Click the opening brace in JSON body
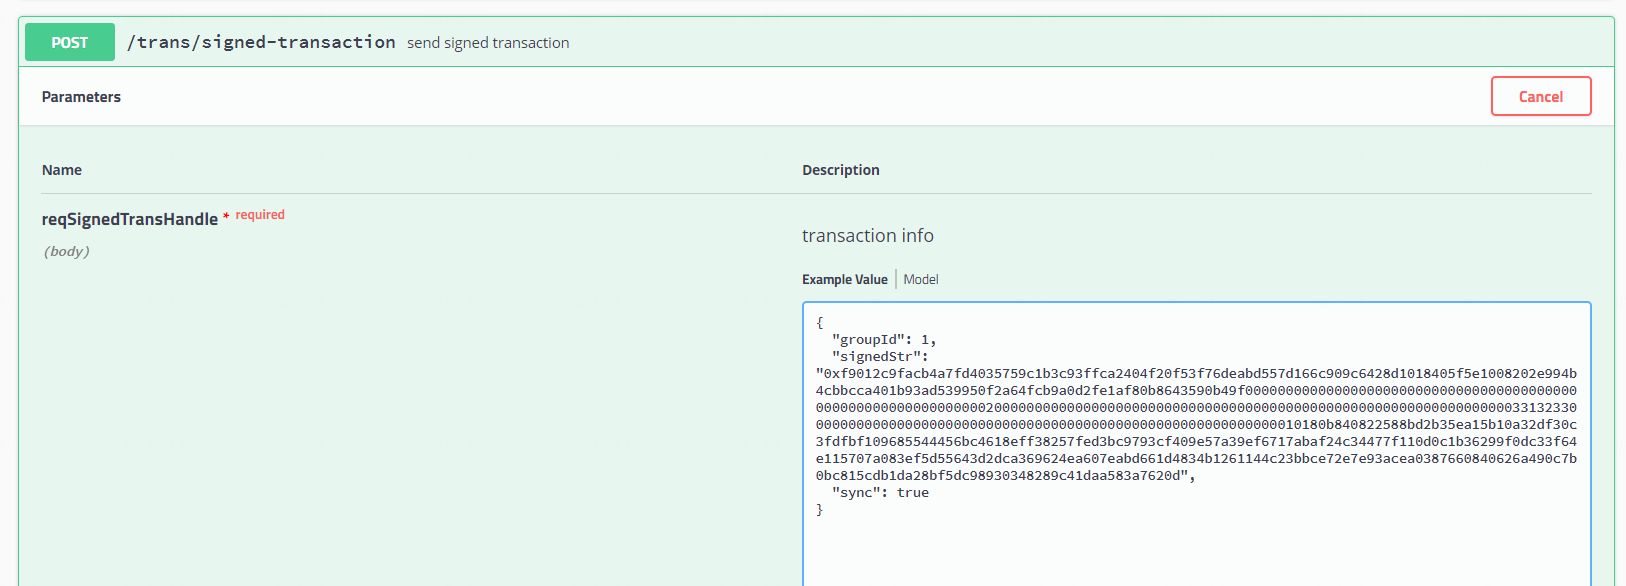 click(820, 323)
